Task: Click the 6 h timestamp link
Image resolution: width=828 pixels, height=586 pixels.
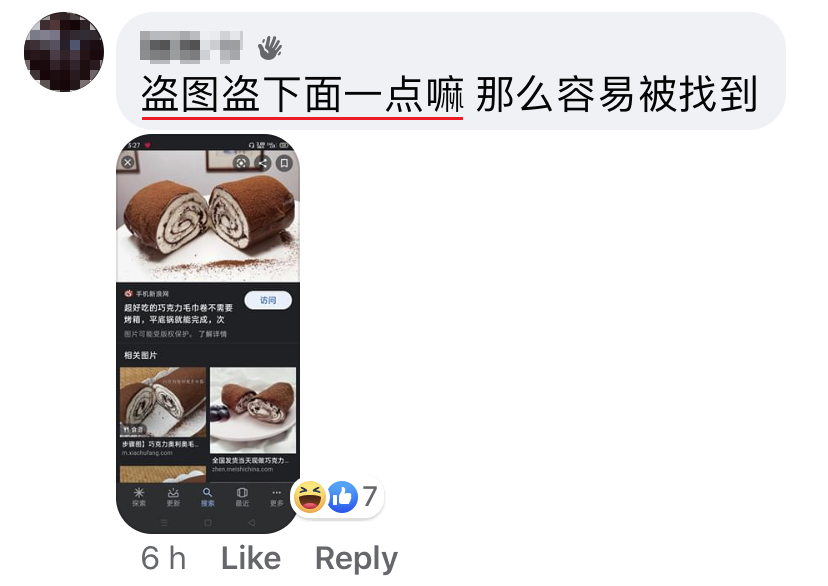Action: click(x=163, y=559)
